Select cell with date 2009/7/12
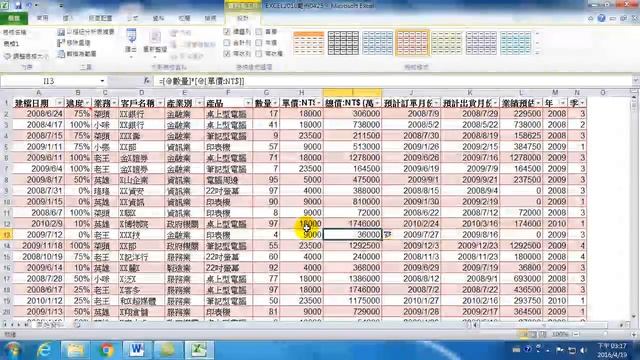Screen dimensions: 640x360 coord(39,235)
